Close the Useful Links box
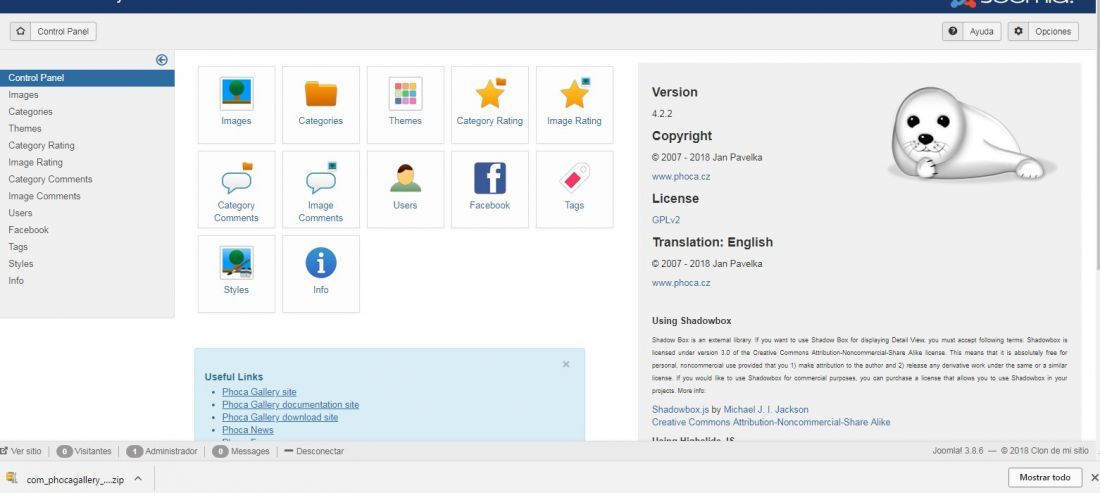This screenshot has width=1100, height=493. (566, 364)
